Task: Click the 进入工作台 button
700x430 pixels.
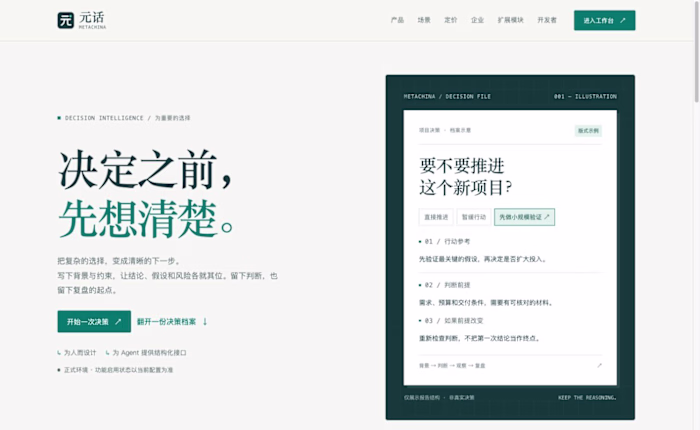Action: click(604, 21)
